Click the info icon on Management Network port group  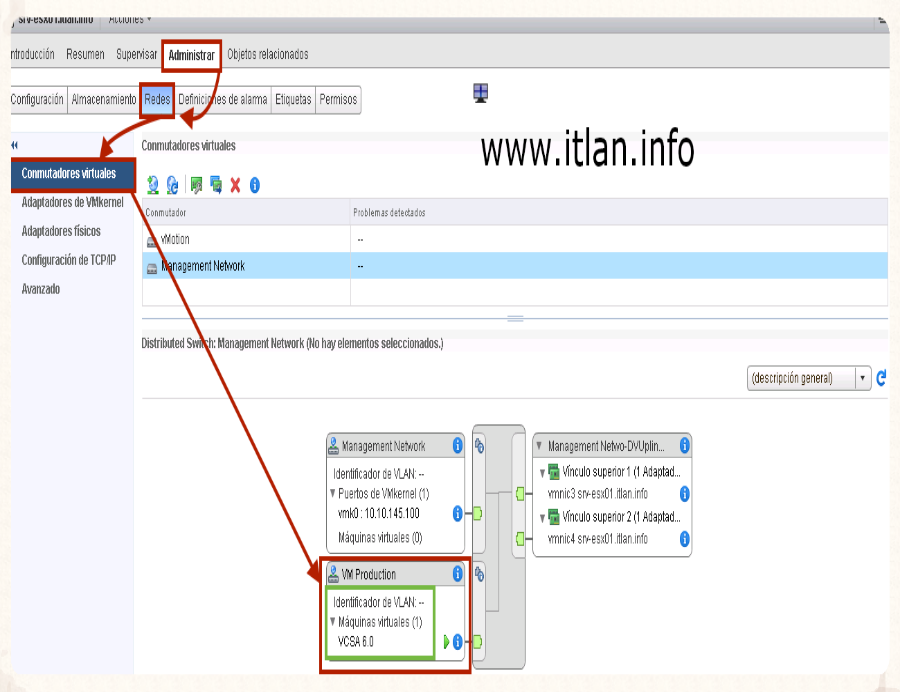457,446
